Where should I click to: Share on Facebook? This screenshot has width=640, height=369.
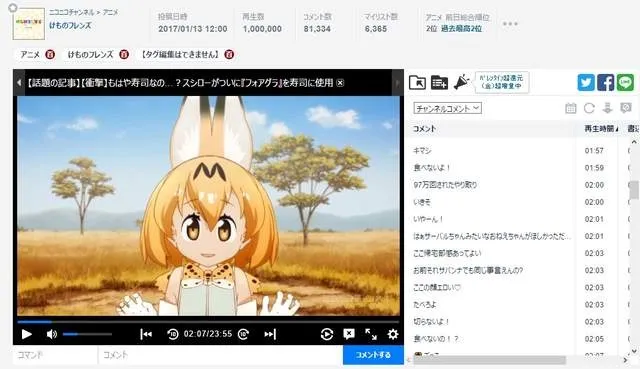click(x=606, y=82)
